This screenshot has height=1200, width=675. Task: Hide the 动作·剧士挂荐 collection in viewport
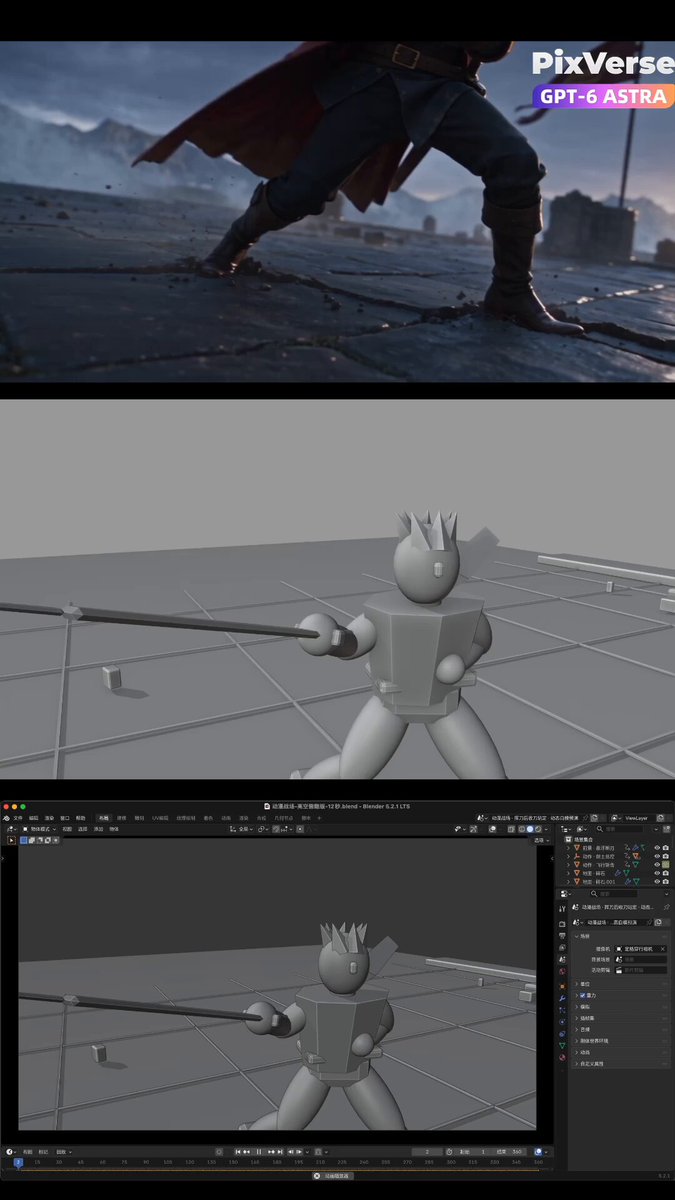tap(658, 856)
